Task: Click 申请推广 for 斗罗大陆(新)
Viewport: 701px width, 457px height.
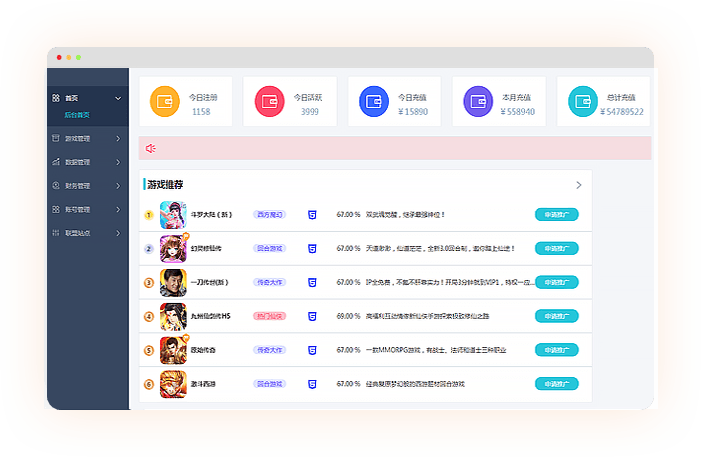Action: (x=557, y=215)
